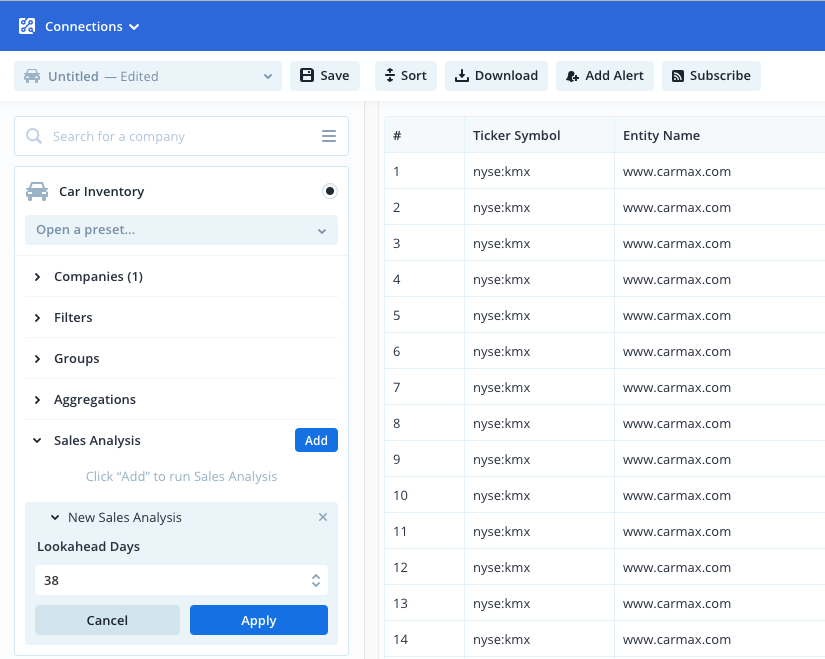Expand the Aggregations section
Image resolution: width=825 pixels, height=659 pixels.
pos(182,400)
